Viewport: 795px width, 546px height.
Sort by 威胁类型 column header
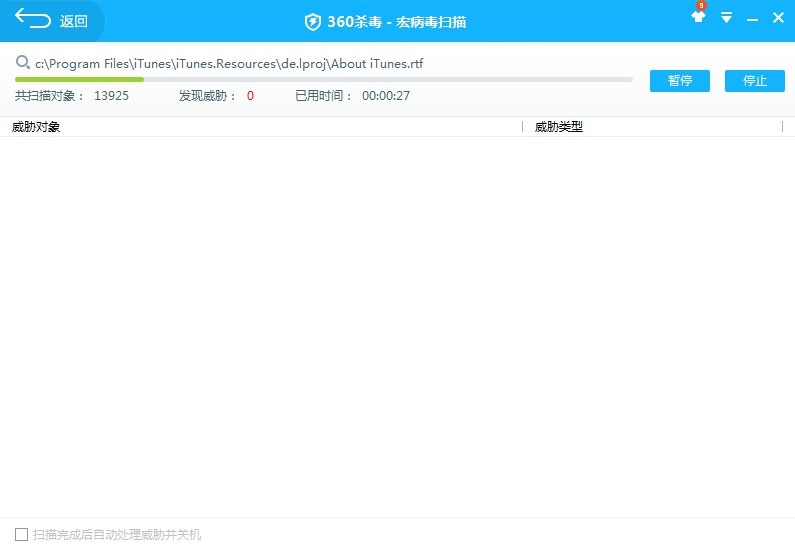click(559, 127)
